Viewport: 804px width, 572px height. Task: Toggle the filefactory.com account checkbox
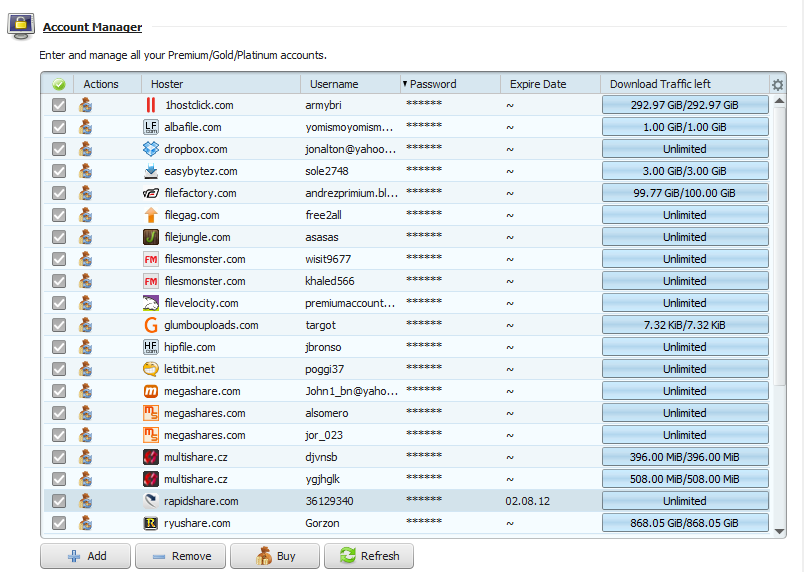click(x=59, y=193)
